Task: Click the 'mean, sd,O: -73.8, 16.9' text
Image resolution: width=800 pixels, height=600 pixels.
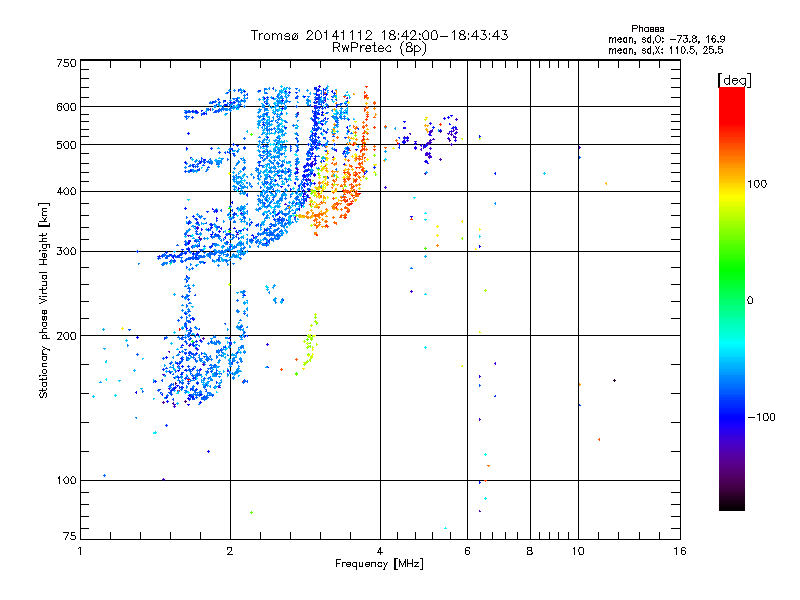Action: (666, 39)
